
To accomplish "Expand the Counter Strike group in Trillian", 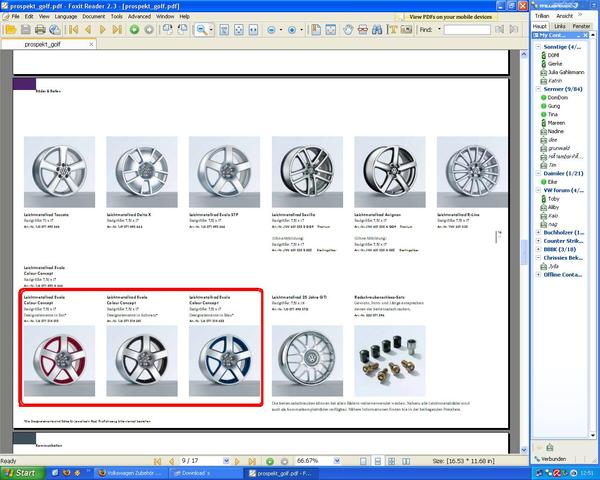I will (538, 241).
